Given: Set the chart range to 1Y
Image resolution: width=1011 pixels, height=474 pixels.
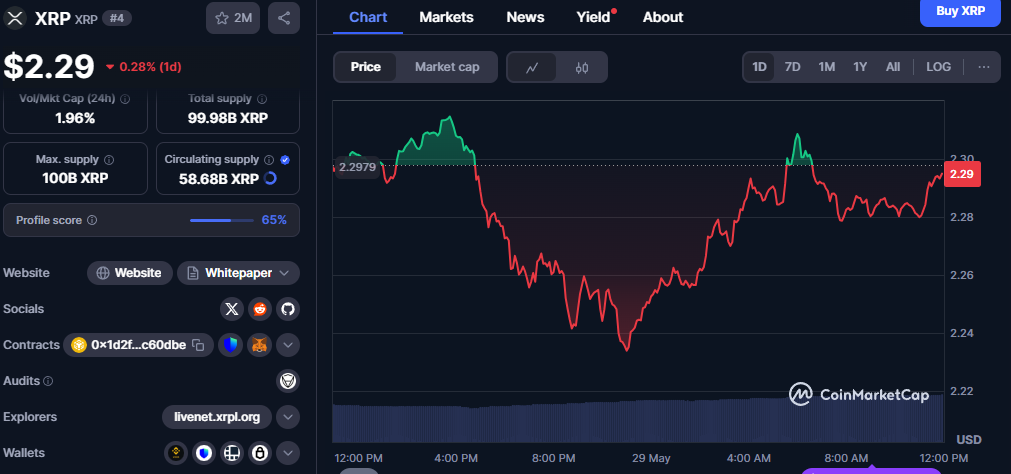Looking at the screenshot, I should point(860,67).
